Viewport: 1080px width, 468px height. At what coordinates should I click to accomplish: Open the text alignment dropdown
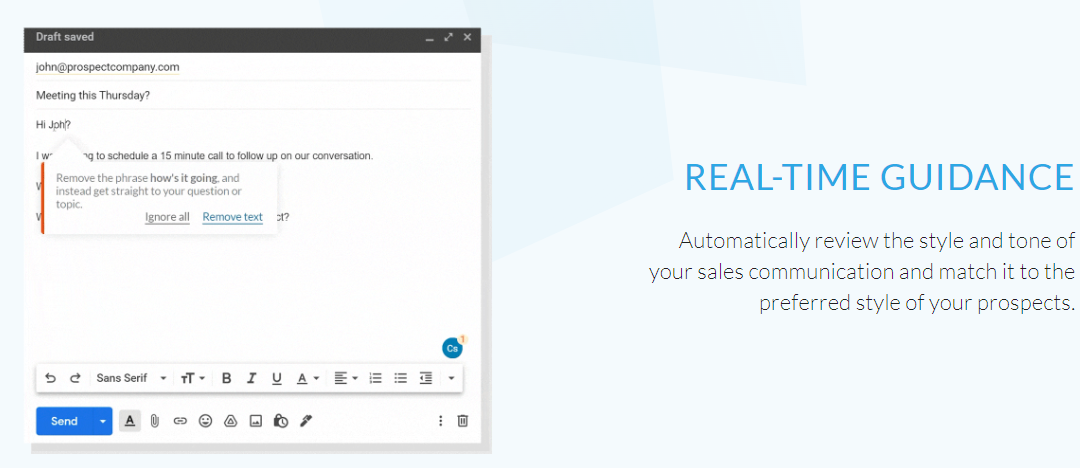pyautogui.click(x=346, y=378)
